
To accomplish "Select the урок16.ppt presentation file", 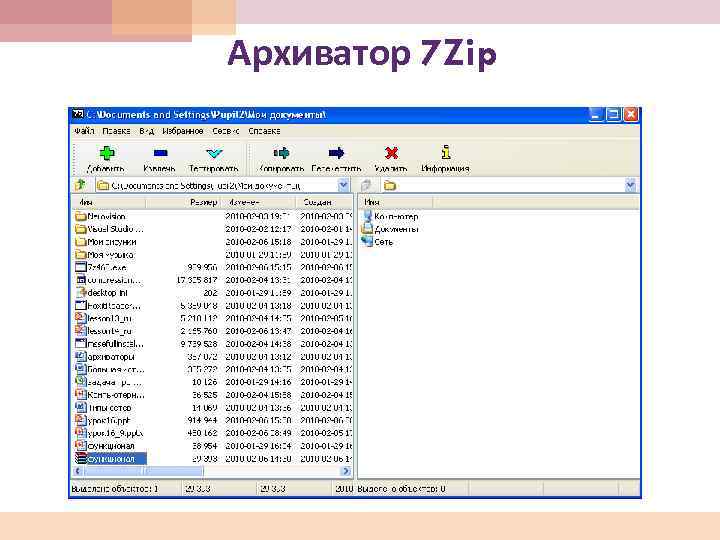I will tap(103, 420).
